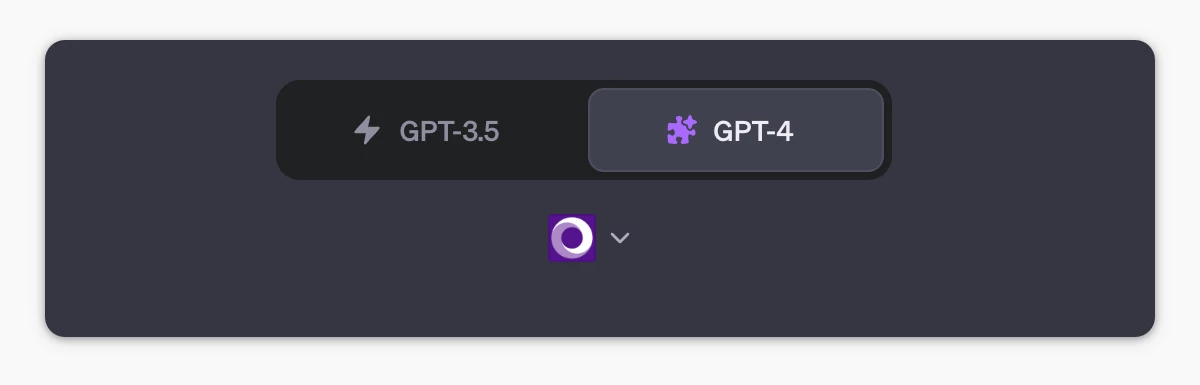Image resolution: width=1200 pixels, height=385 pixels.
Task: Tap the gray bolt symbol in the switcher
Action: (367, 130)
